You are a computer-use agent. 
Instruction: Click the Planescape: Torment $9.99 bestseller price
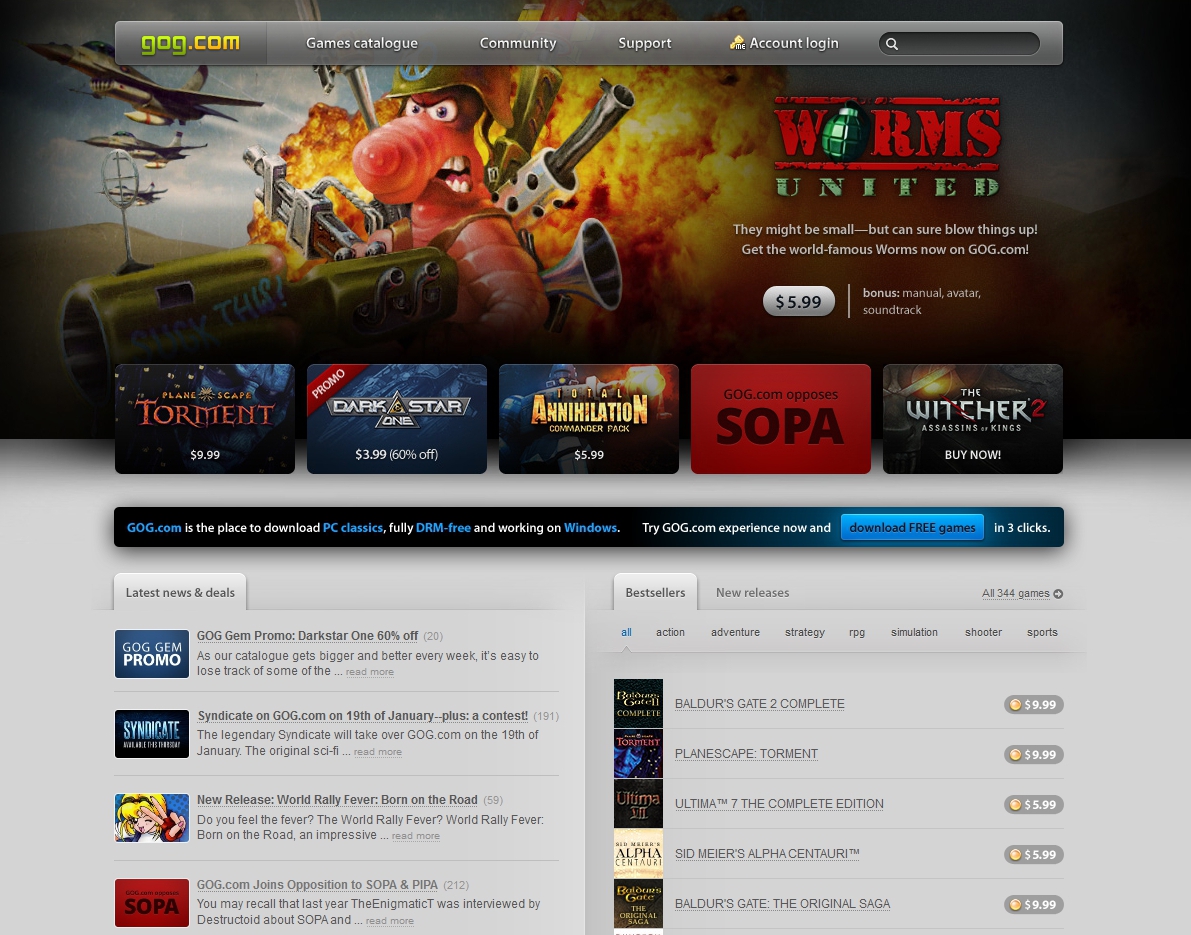[x=1034, y=755]
